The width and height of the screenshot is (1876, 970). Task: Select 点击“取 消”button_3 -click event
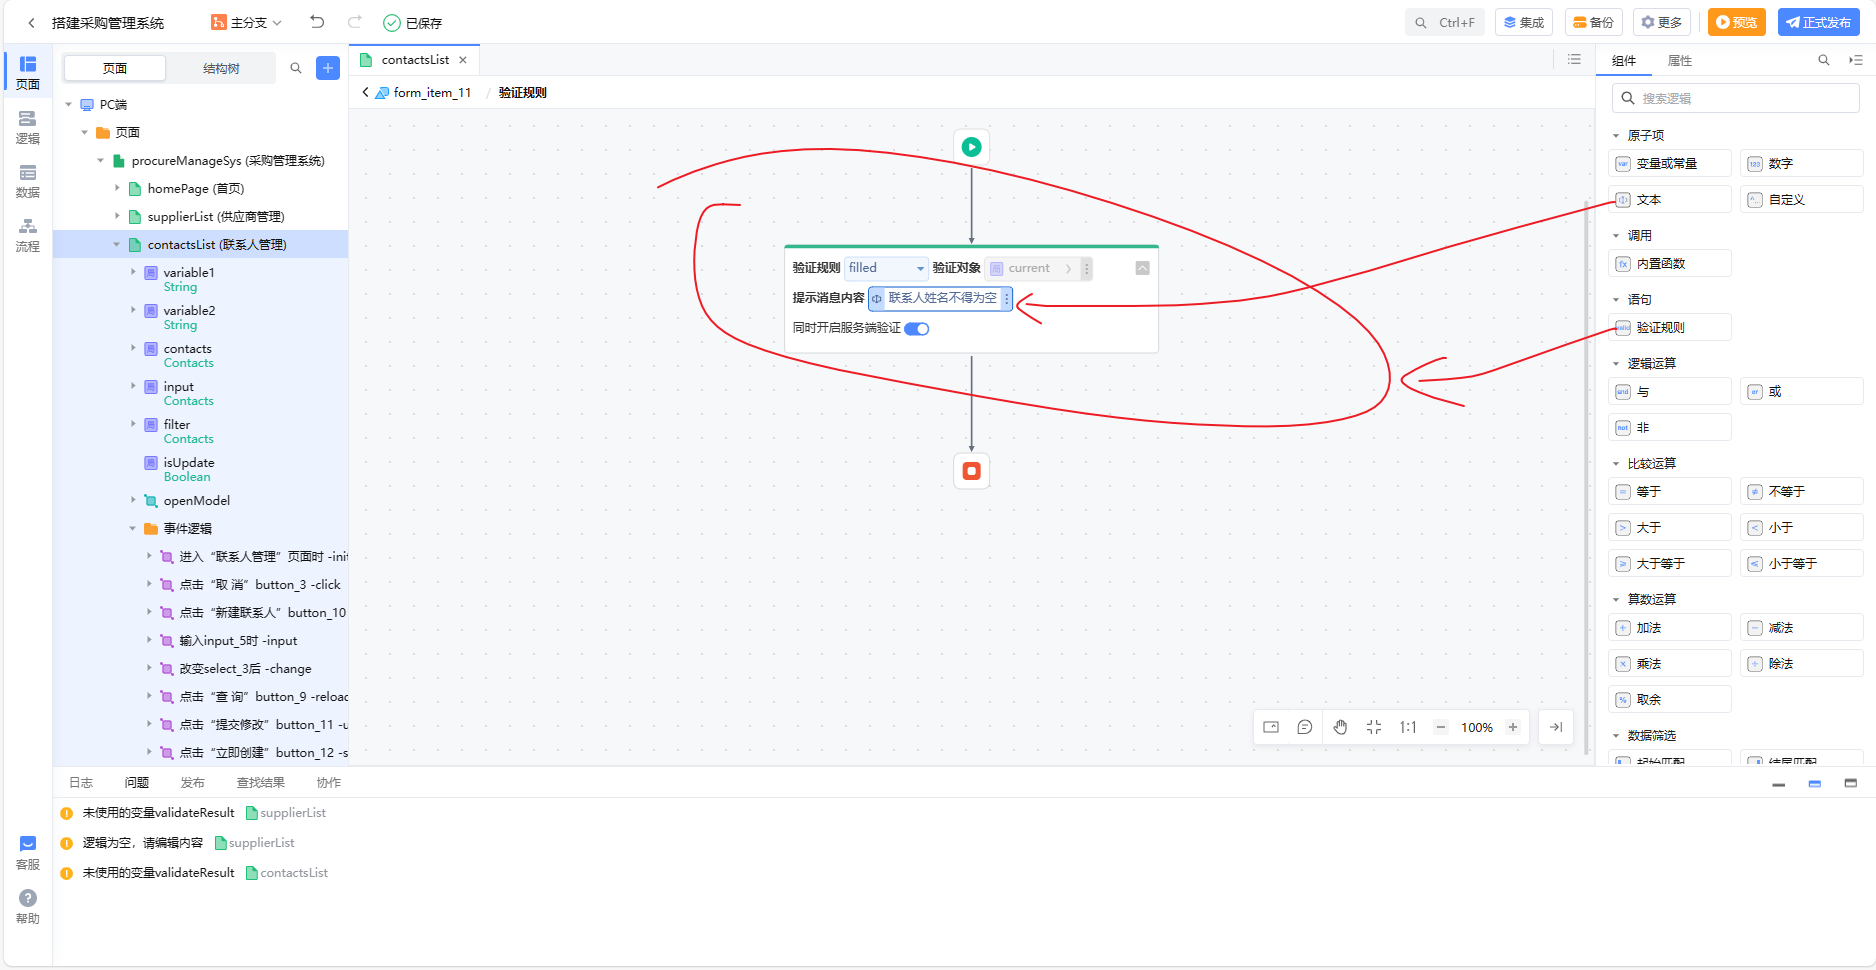[259, 584]
